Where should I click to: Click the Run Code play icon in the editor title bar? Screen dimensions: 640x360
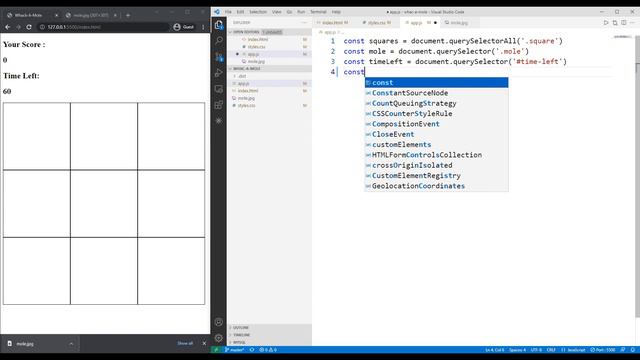606,23
